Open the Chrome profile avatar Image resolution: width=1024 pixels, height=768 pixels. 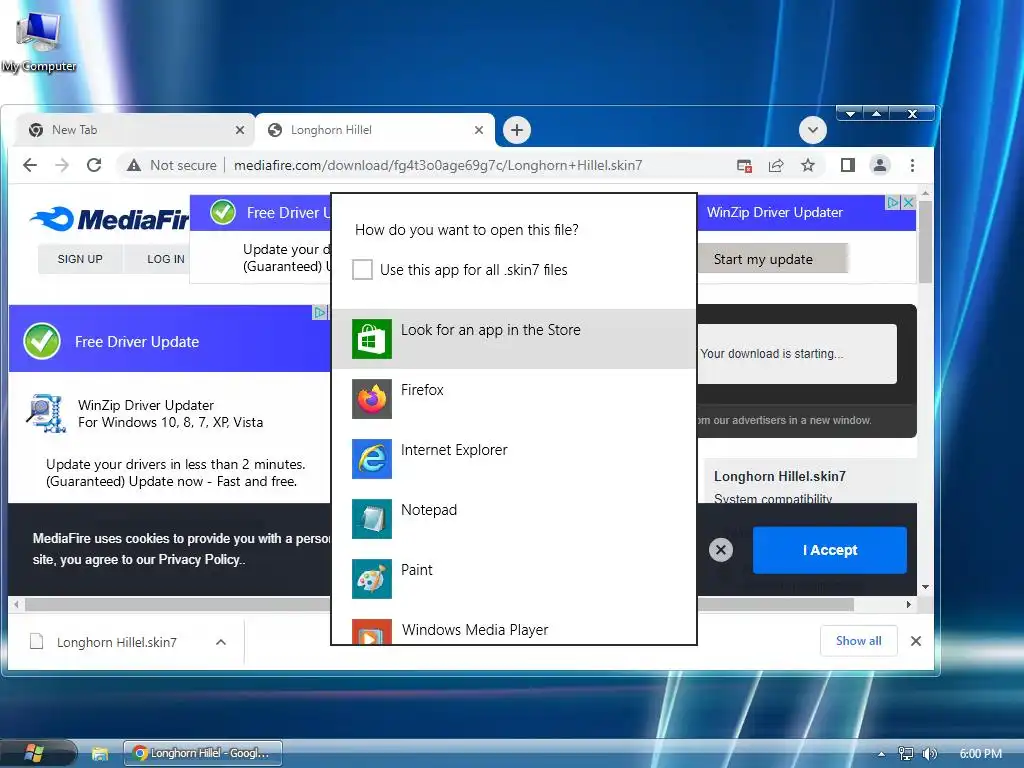pos(880,165)
